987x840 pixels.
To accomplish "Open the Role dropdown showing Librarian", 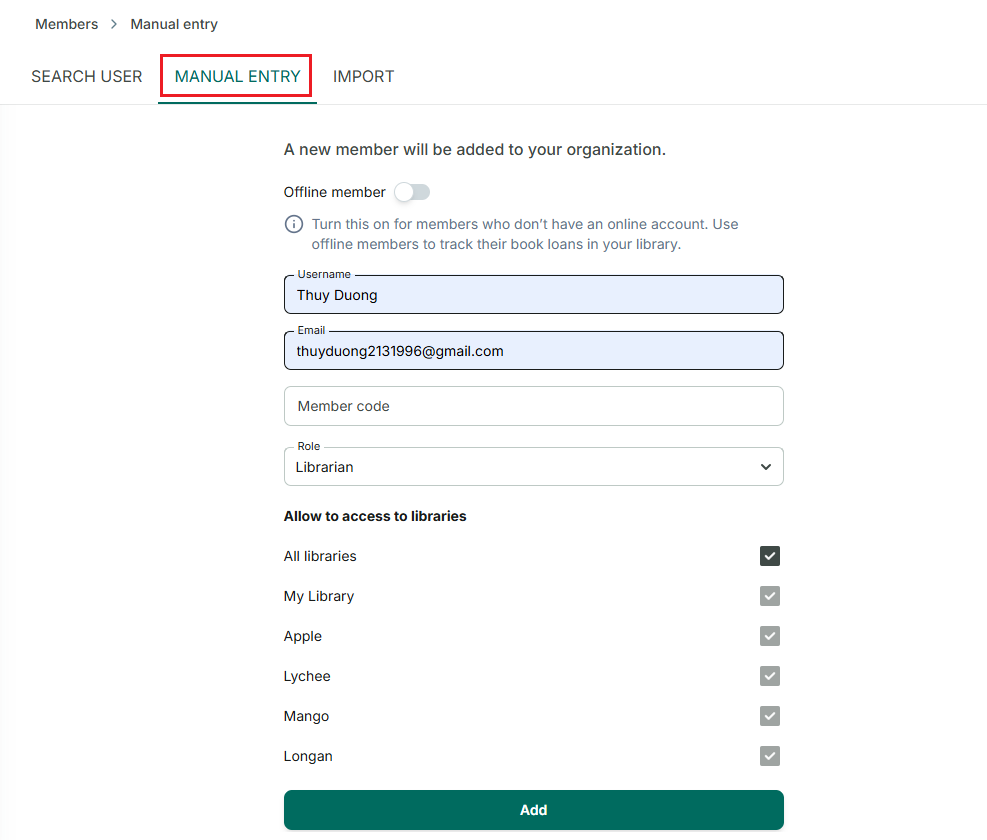I will [534, 467].
